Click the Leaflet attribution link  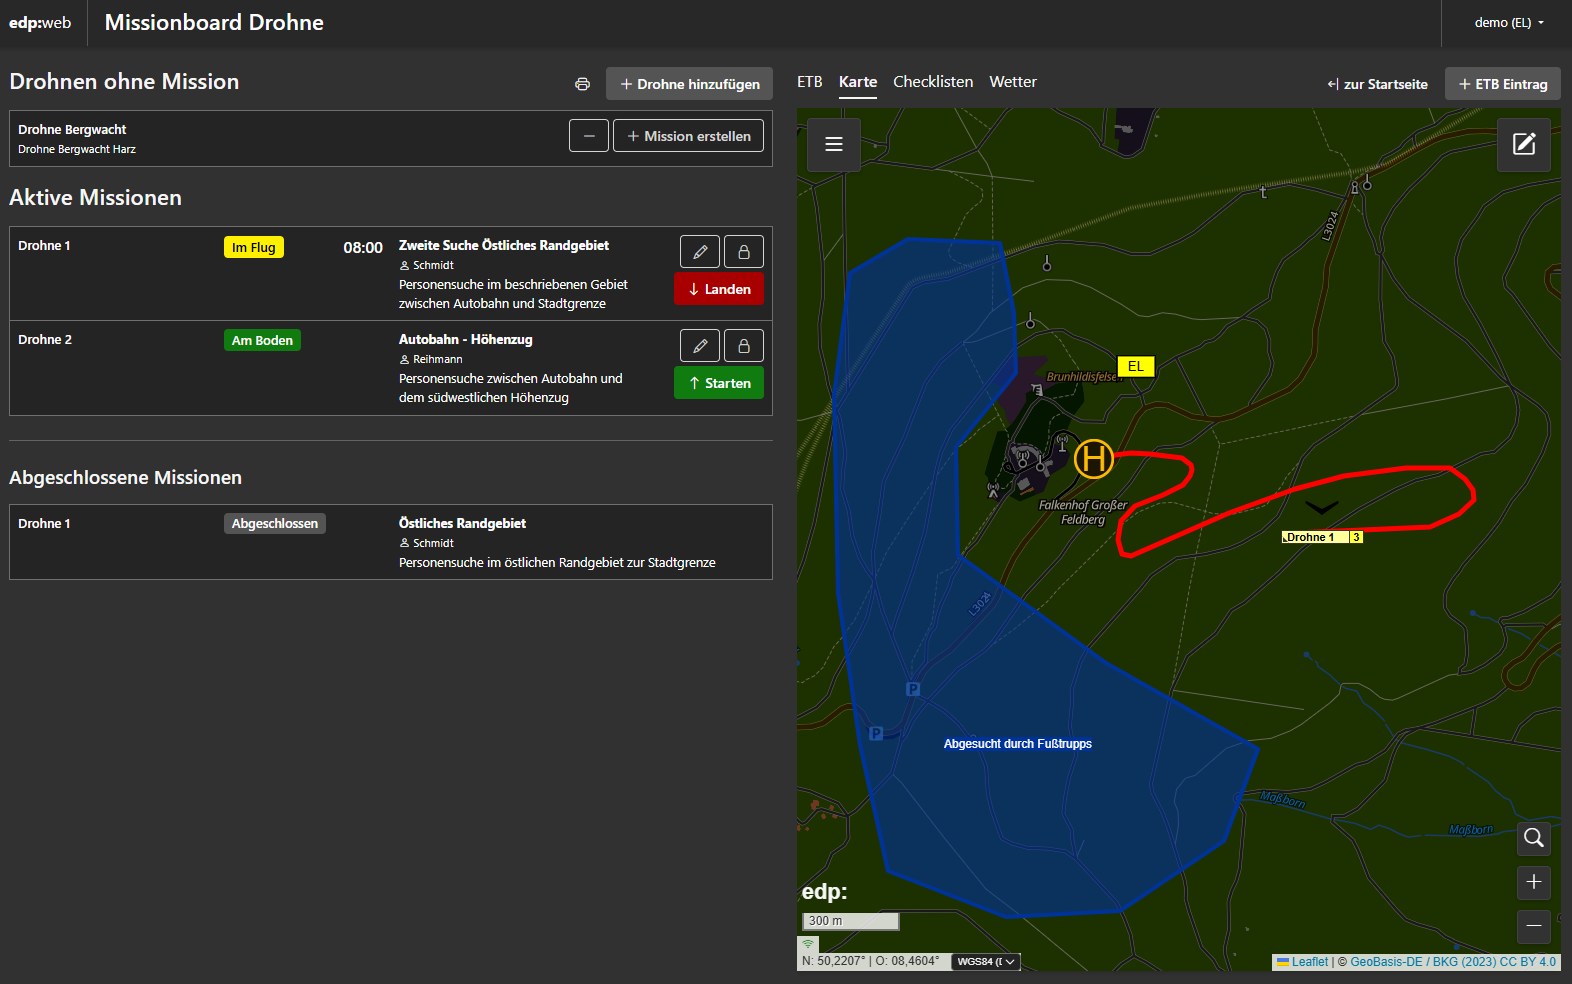(1308, 962)
